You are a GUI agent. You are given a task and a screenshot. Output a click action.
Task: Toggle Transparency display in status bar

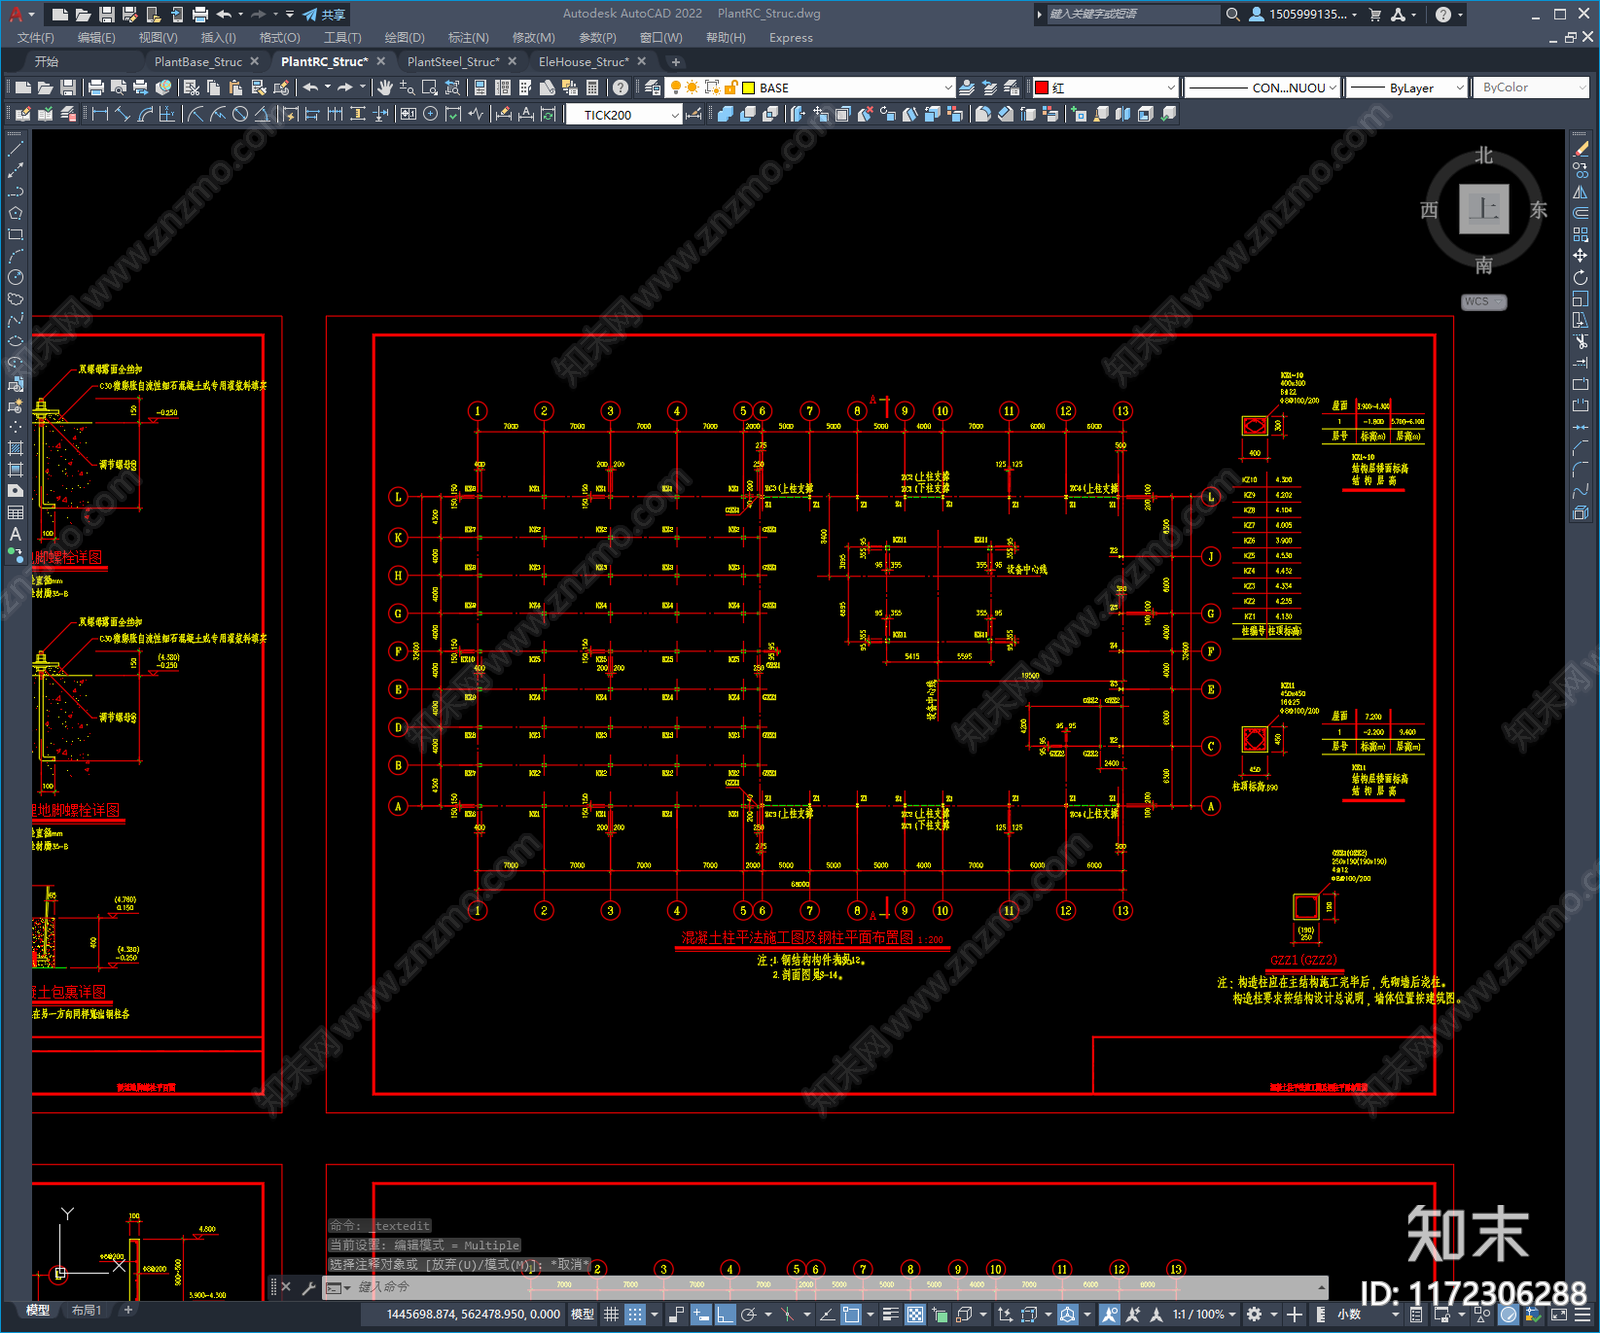pos(915,1314)
